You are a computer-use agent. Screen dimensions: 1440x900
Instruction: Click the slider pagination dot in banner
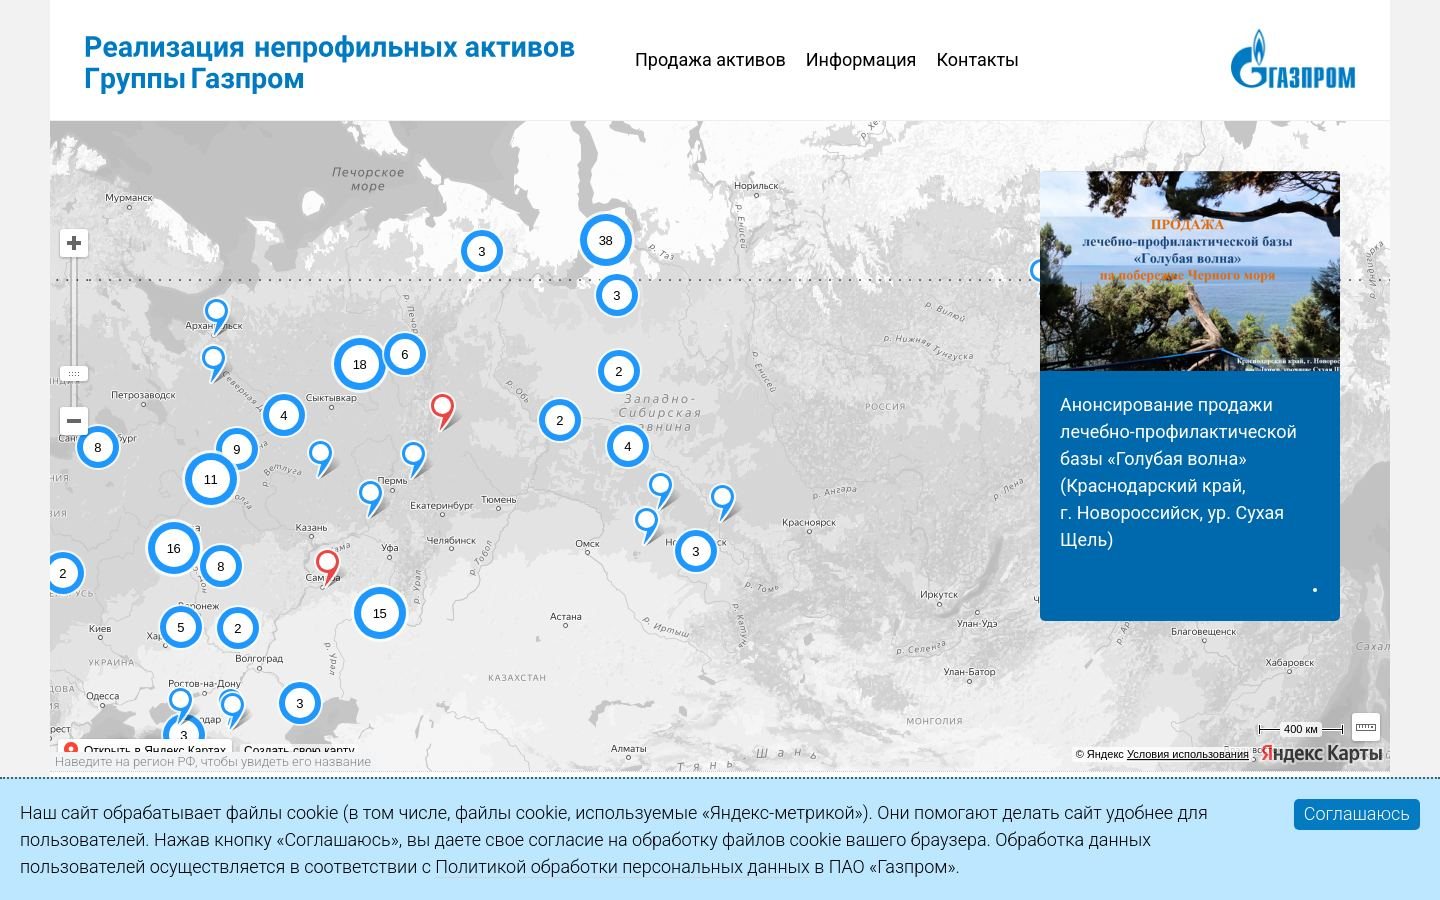tap(1314, 590)
